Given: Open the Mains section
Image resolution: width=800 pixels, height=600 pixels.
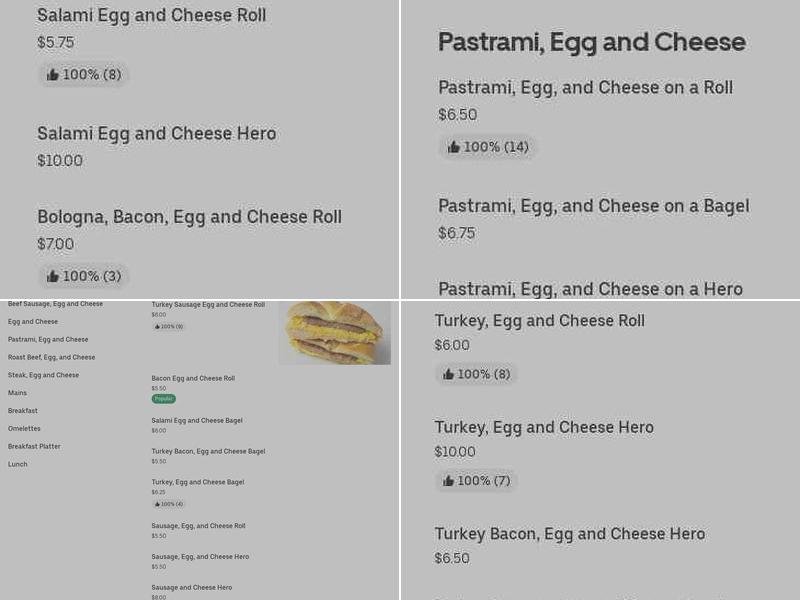Looking at the screenshot, I should click(x=17, y=393).
